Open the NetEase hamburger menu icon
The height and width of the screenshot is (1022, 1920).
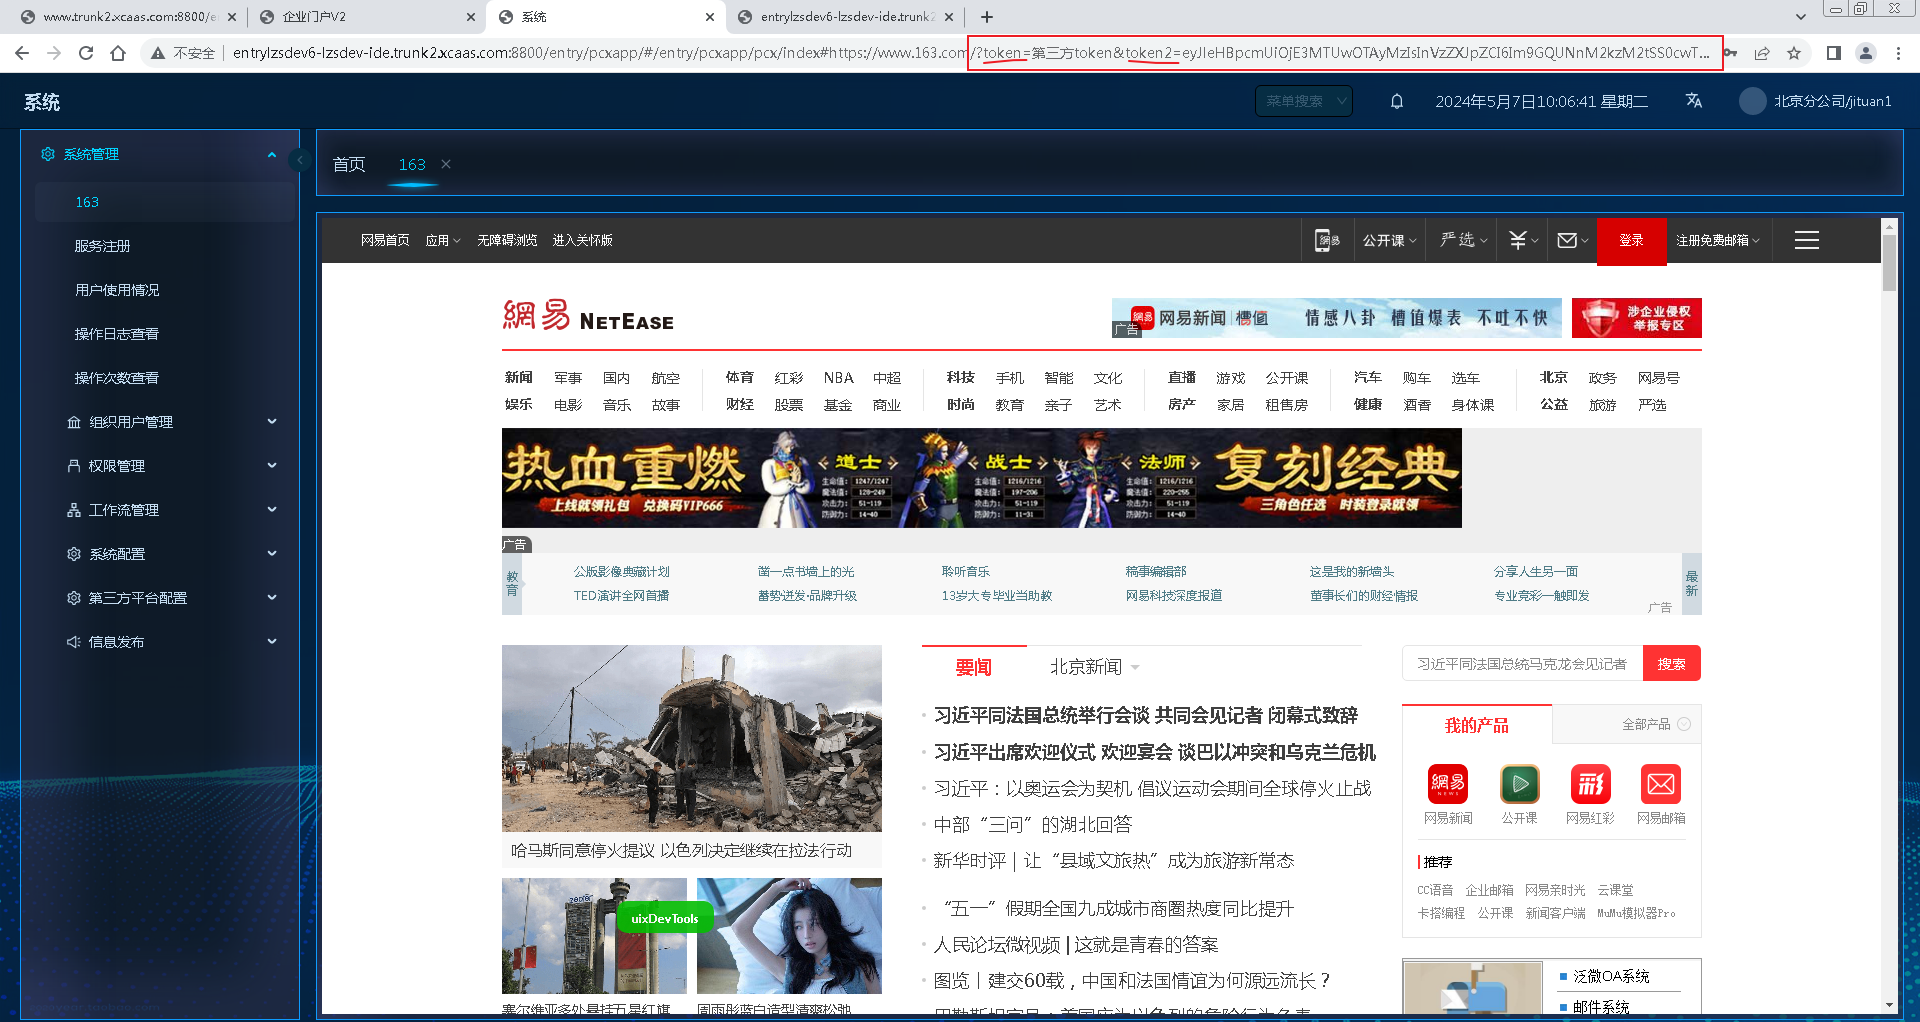pyautogui.click(x=1806, y=240)
